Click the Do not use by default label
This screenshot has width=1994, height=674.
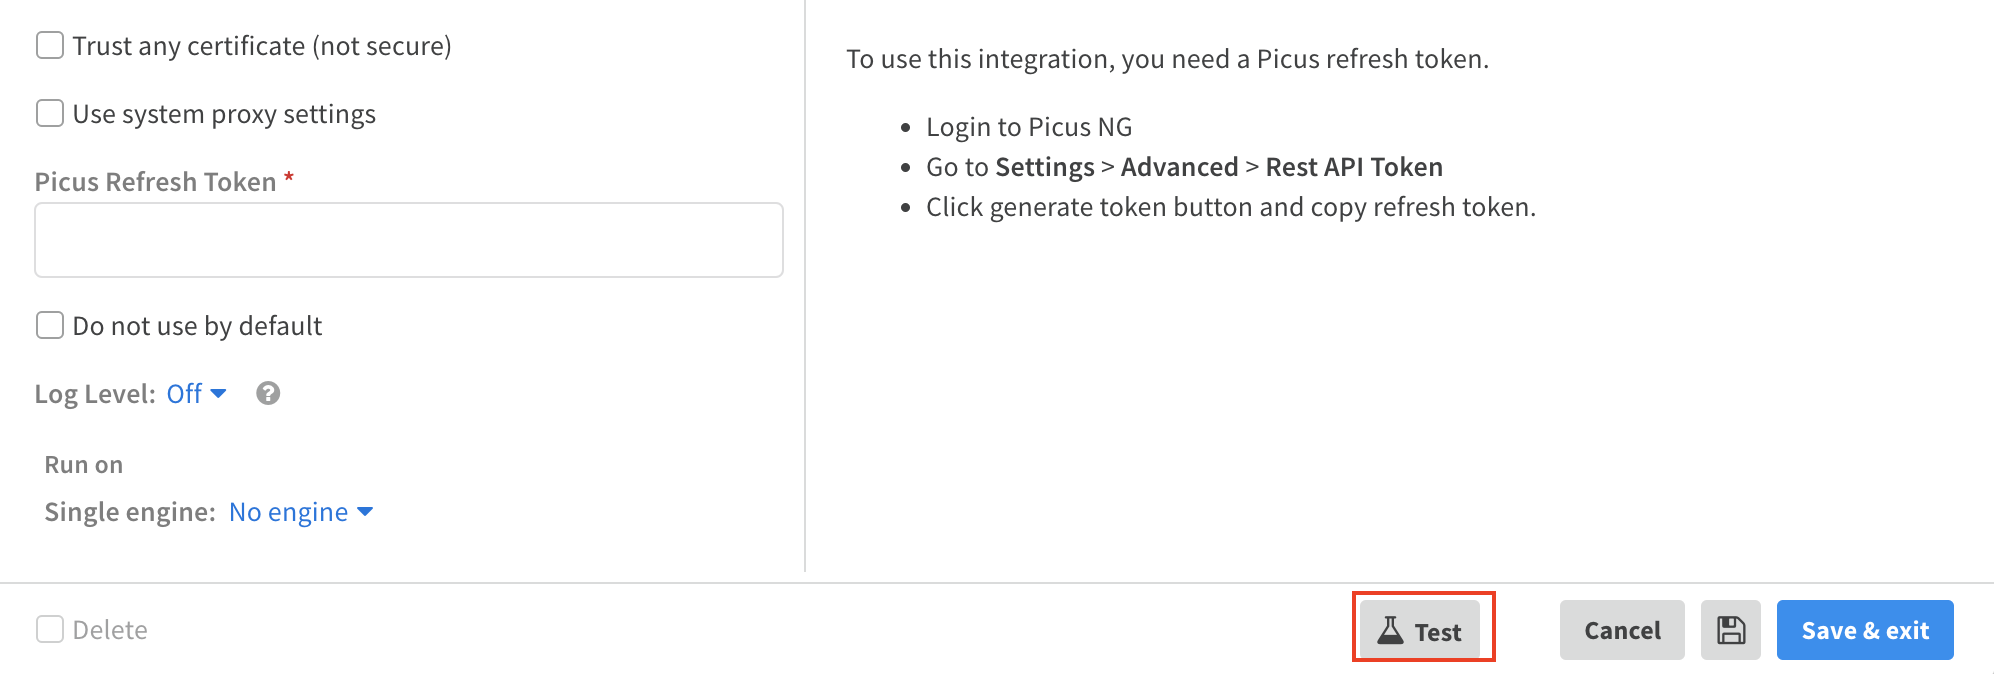tap(197, 326)
